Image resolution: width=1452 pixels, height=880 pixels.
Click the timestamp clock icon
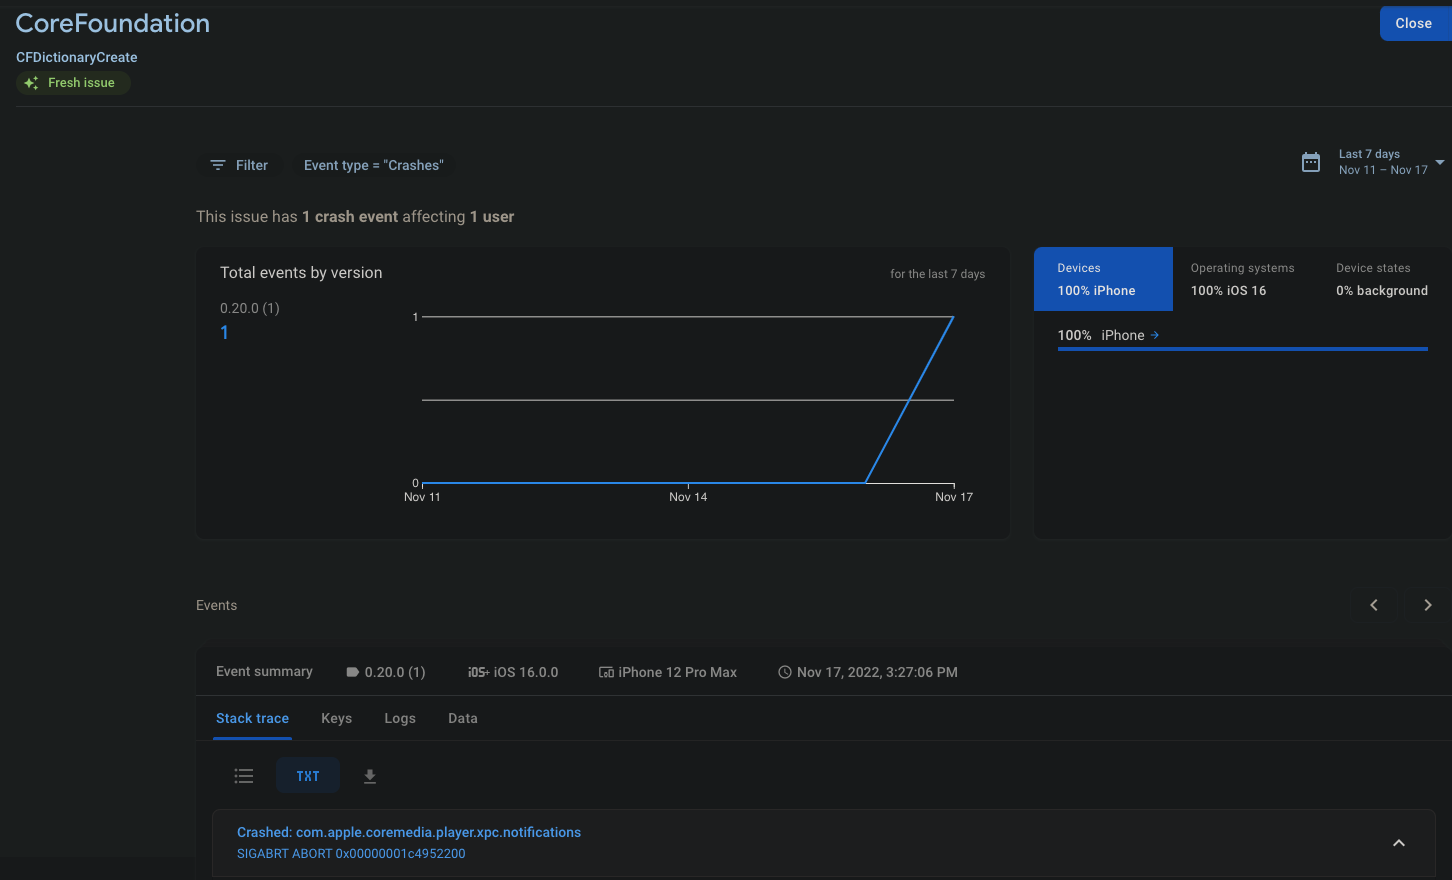(784, 672)
